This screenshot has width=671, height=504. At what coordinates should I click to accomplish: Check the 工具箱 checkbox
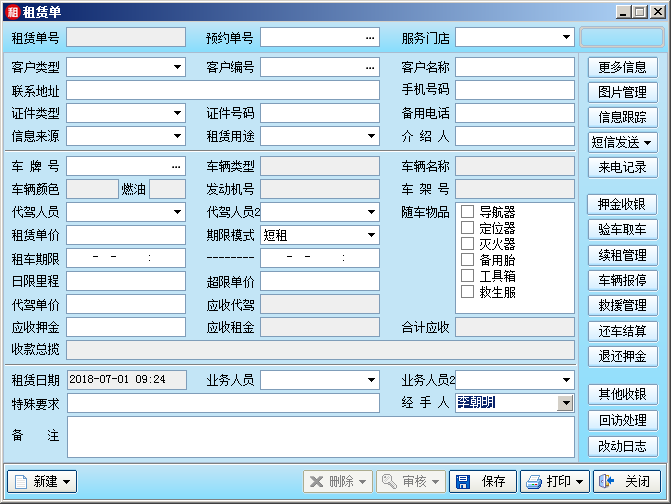(467, 276)
